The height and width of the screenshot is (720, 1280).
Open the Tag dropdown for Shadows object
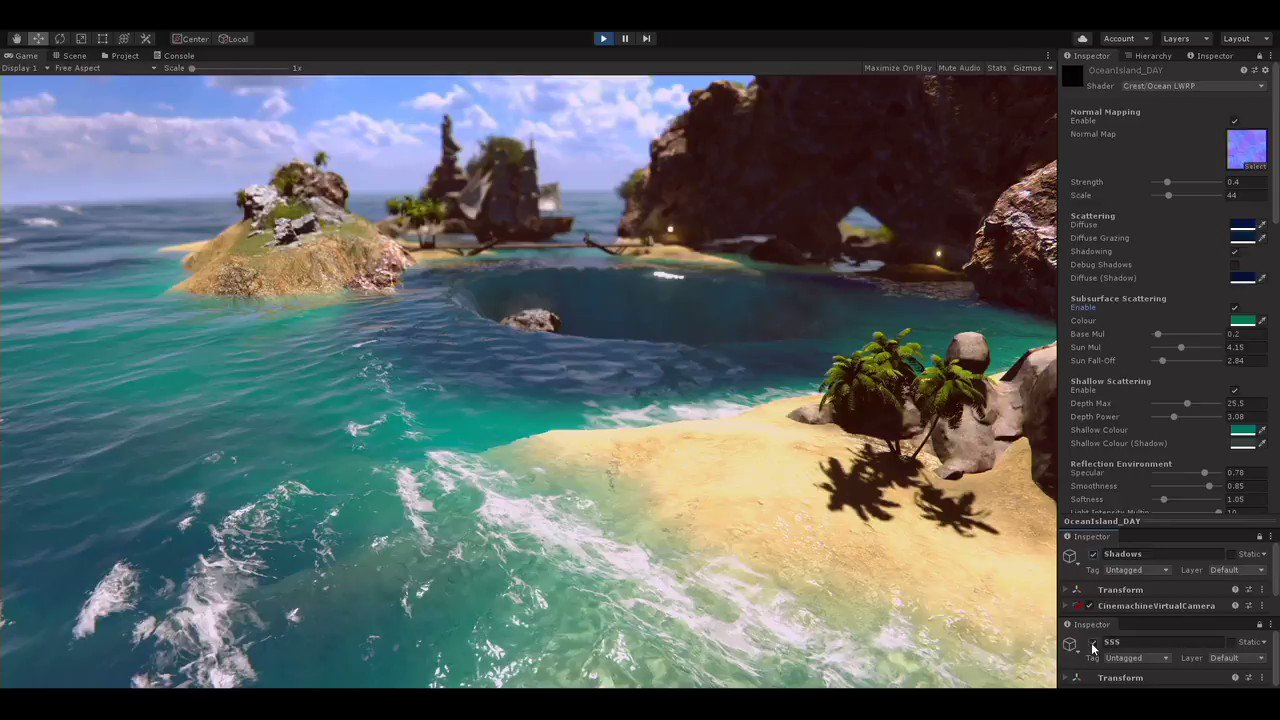tap(1137, 570)
